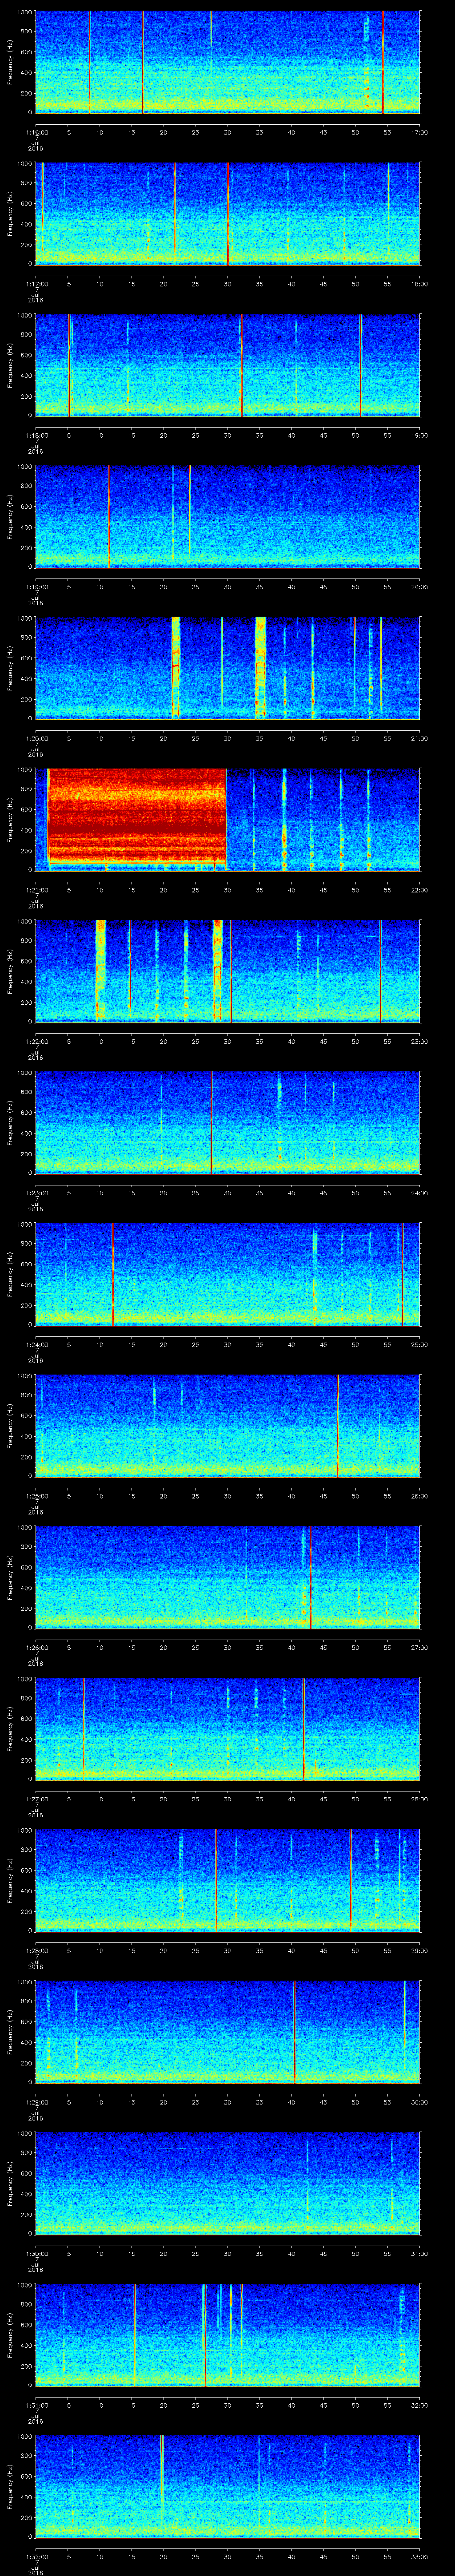Image resolution: width=455 pixels, height=2576 pixels.
Task: Select the spectrogram panel starting at 1:18:00
Action: [227, 365]
